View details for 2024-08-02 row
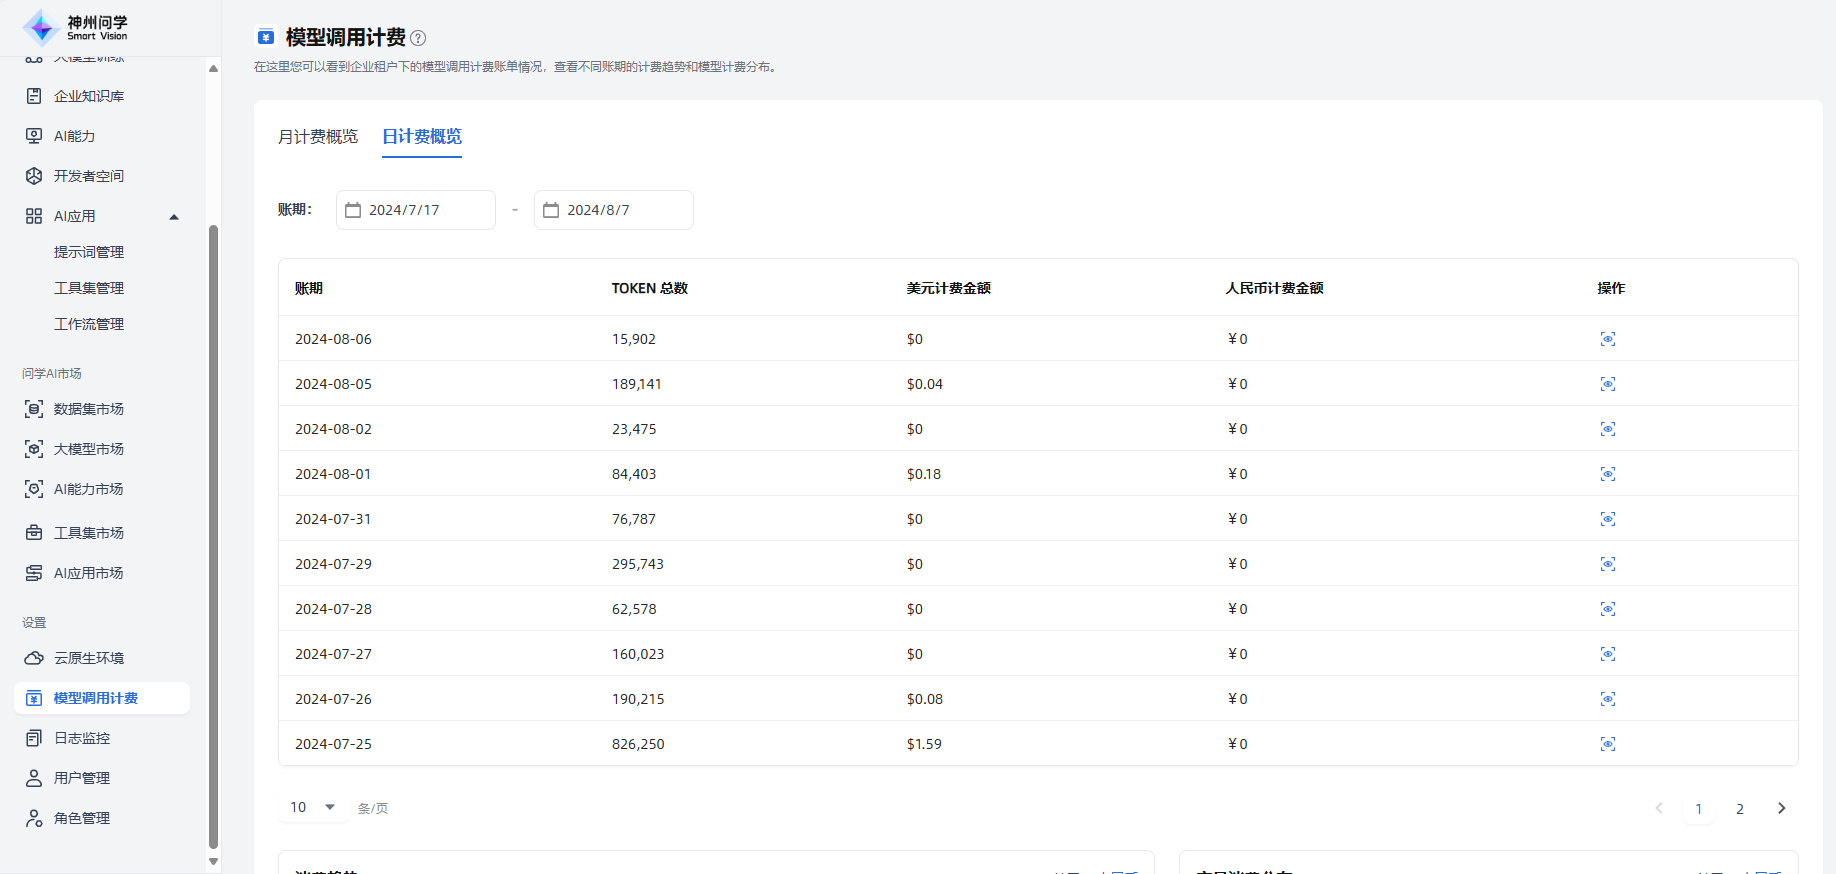 pyautogui.click(x=1608, y=429)
